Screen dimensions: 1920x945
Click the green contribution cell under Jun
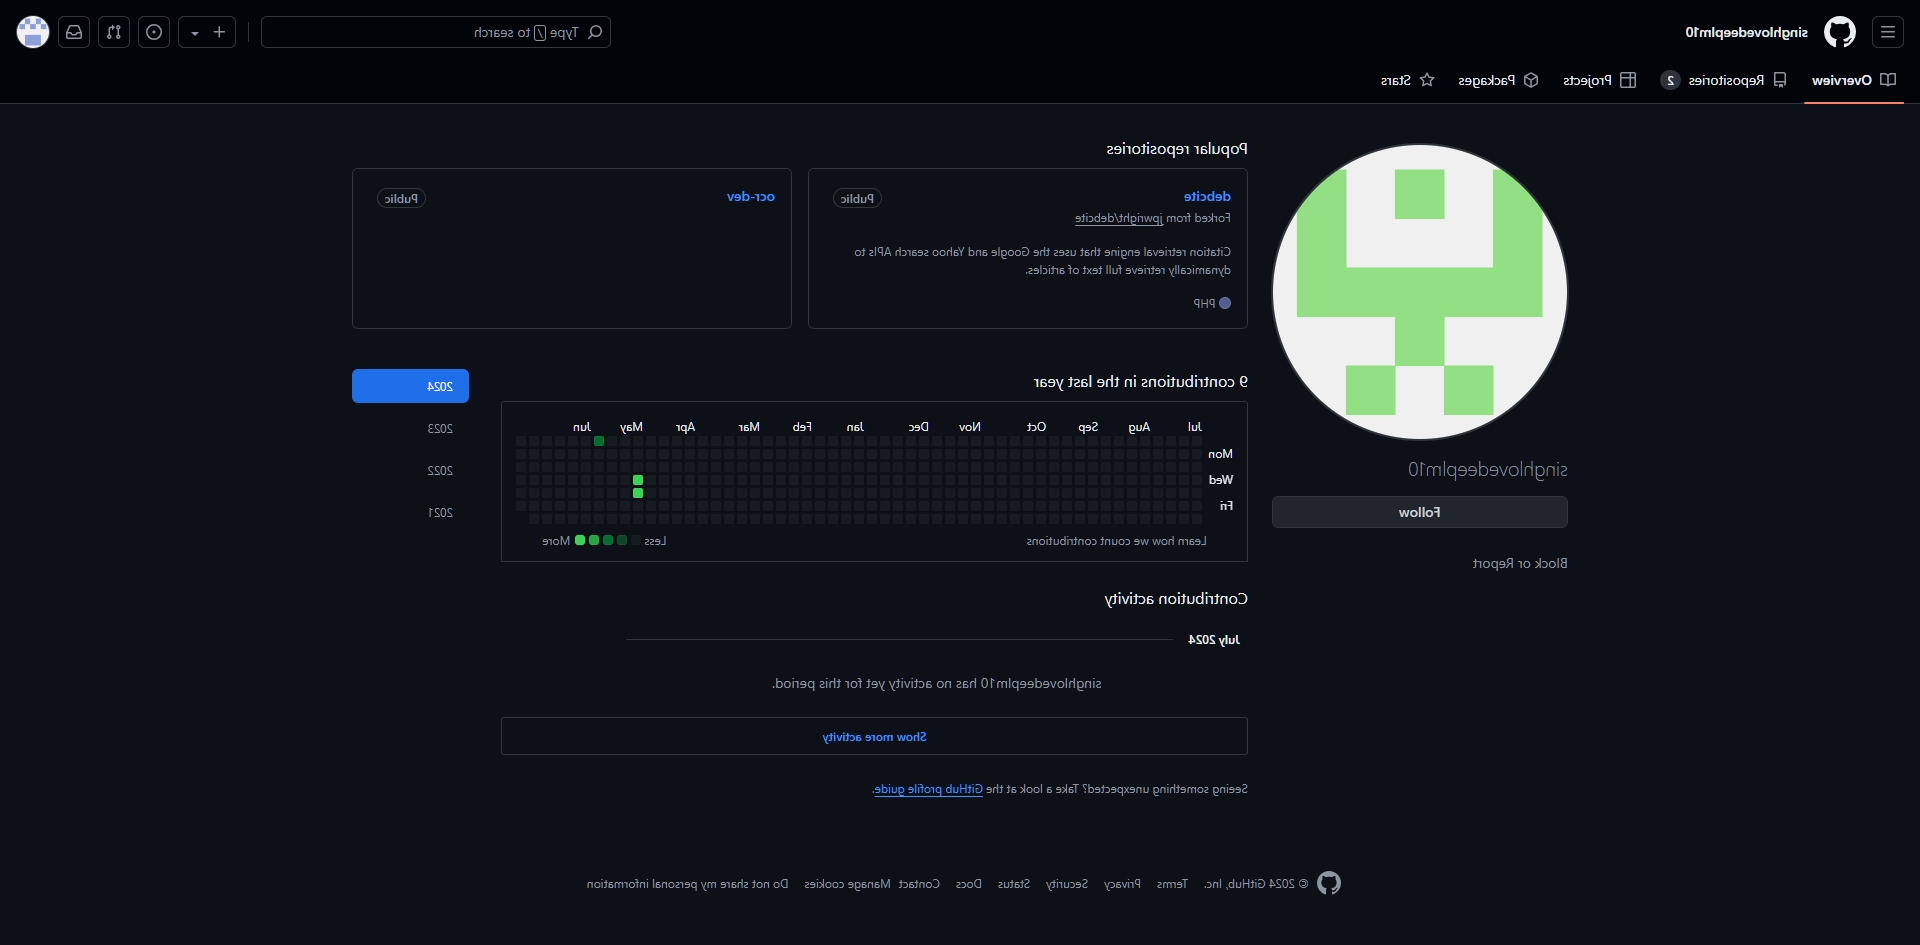pos(599,441)
